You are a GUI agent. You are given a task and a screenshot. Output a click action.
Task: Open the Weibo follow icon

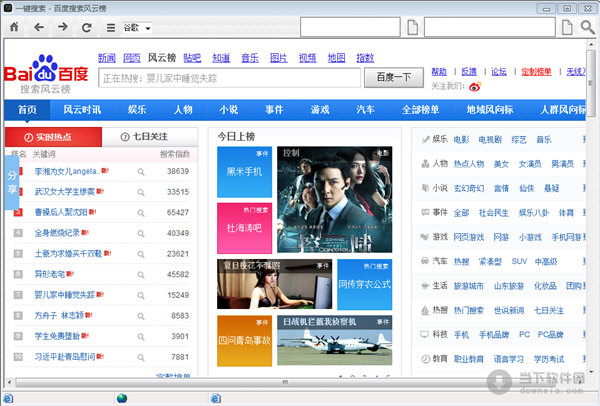pyautogui.click(x=475, y=86)
